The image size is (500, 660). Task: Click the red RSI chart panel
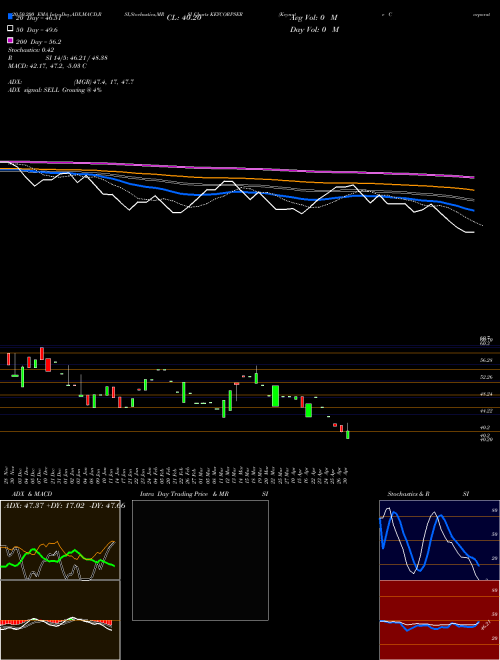pos(439,620)
